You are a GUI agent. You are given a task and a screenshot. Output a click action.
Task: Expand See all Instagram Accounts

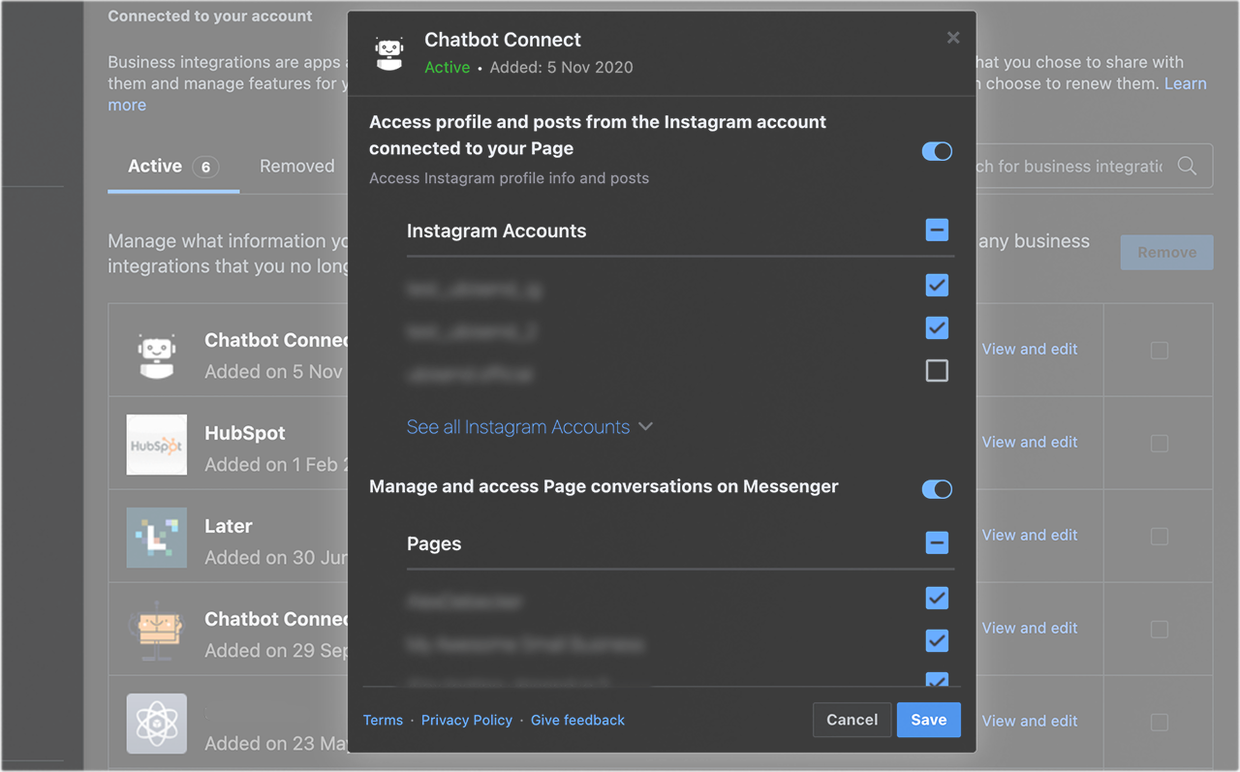click(530, 427)
